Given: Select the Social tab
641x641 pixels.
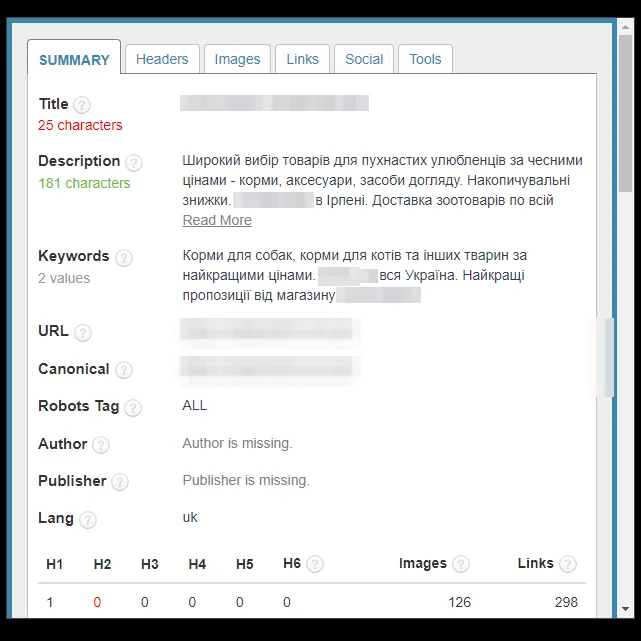Looking at the screenshot, I should 364,59.
